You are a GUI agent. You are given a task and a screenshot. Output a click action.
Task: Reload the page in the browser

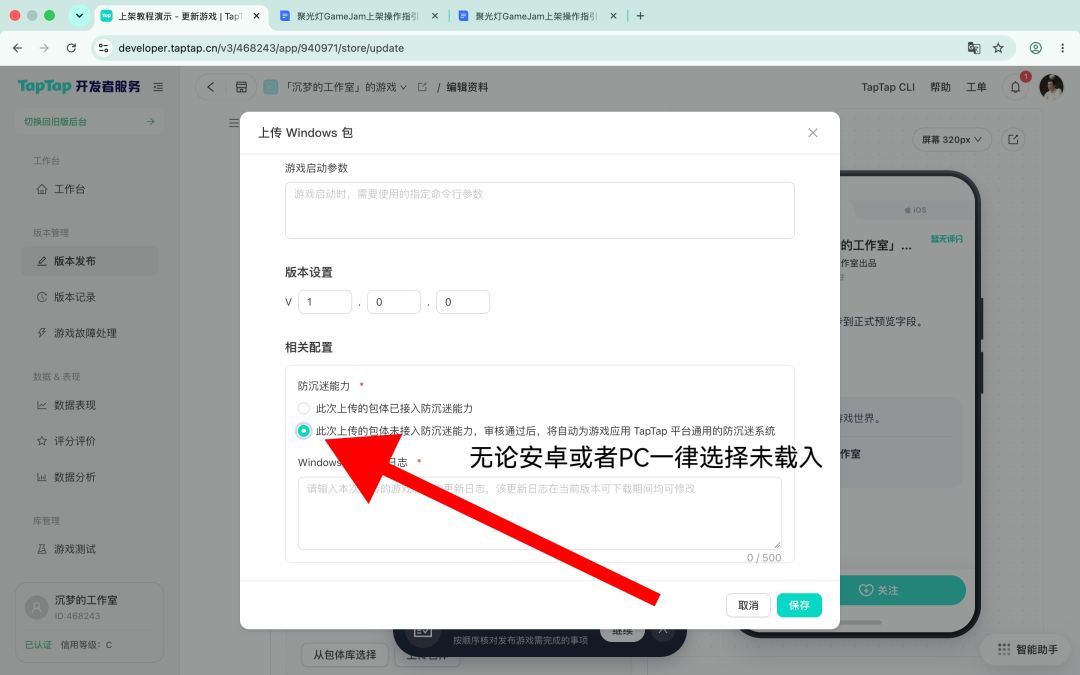pos(71,48)
